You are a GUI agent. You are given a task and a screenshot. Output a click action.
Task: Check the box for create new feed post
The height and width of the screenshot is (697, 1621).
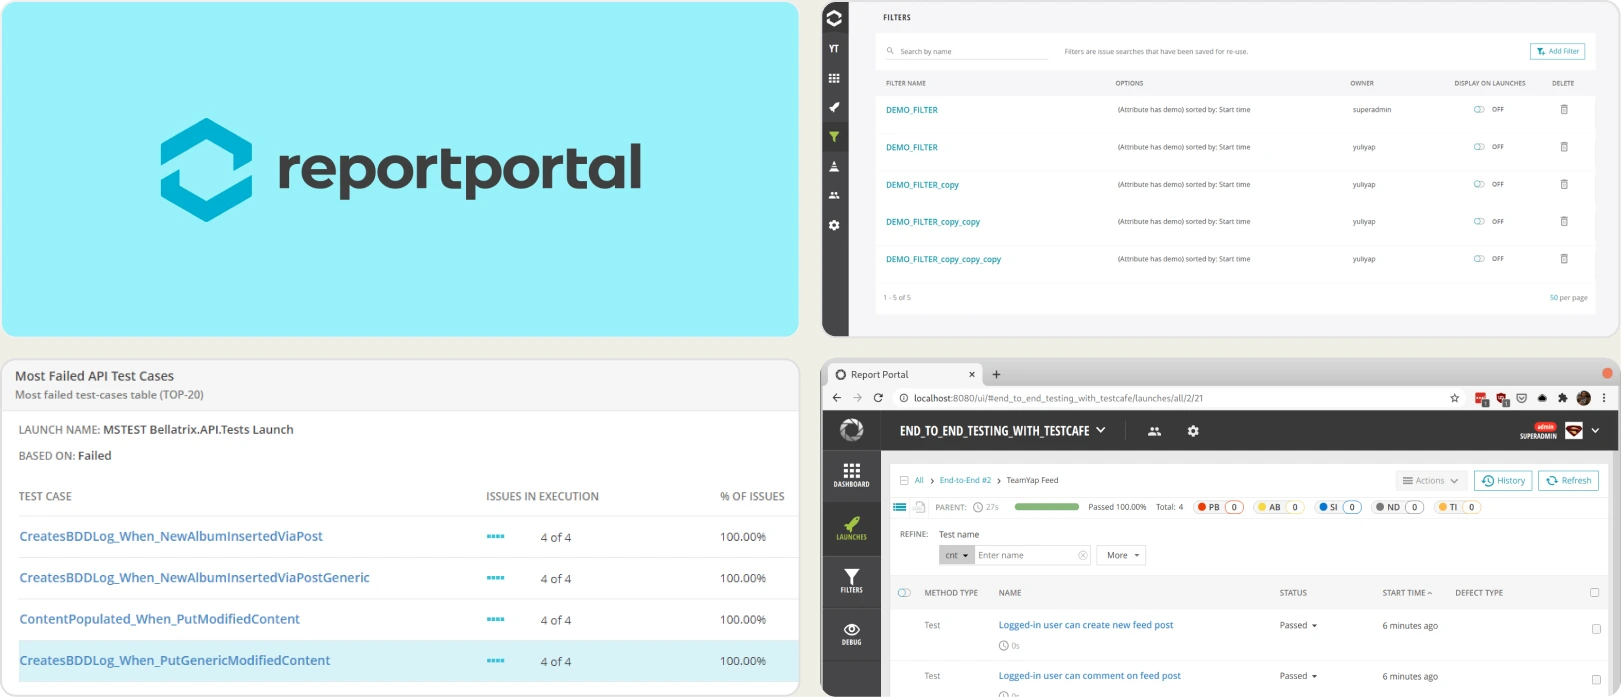[x=1596, y=629]
